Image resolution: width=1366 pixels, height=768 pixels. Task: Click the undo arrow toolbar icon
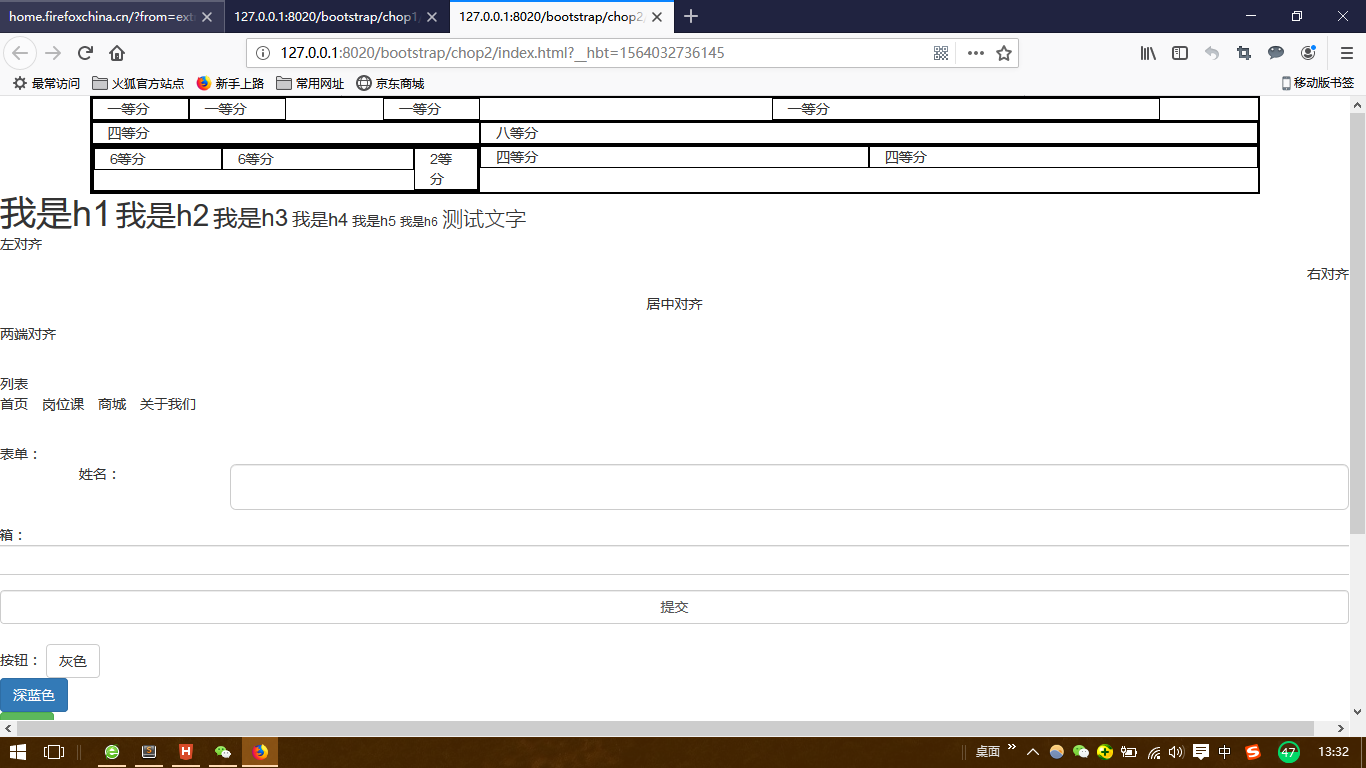(1212, 53)
